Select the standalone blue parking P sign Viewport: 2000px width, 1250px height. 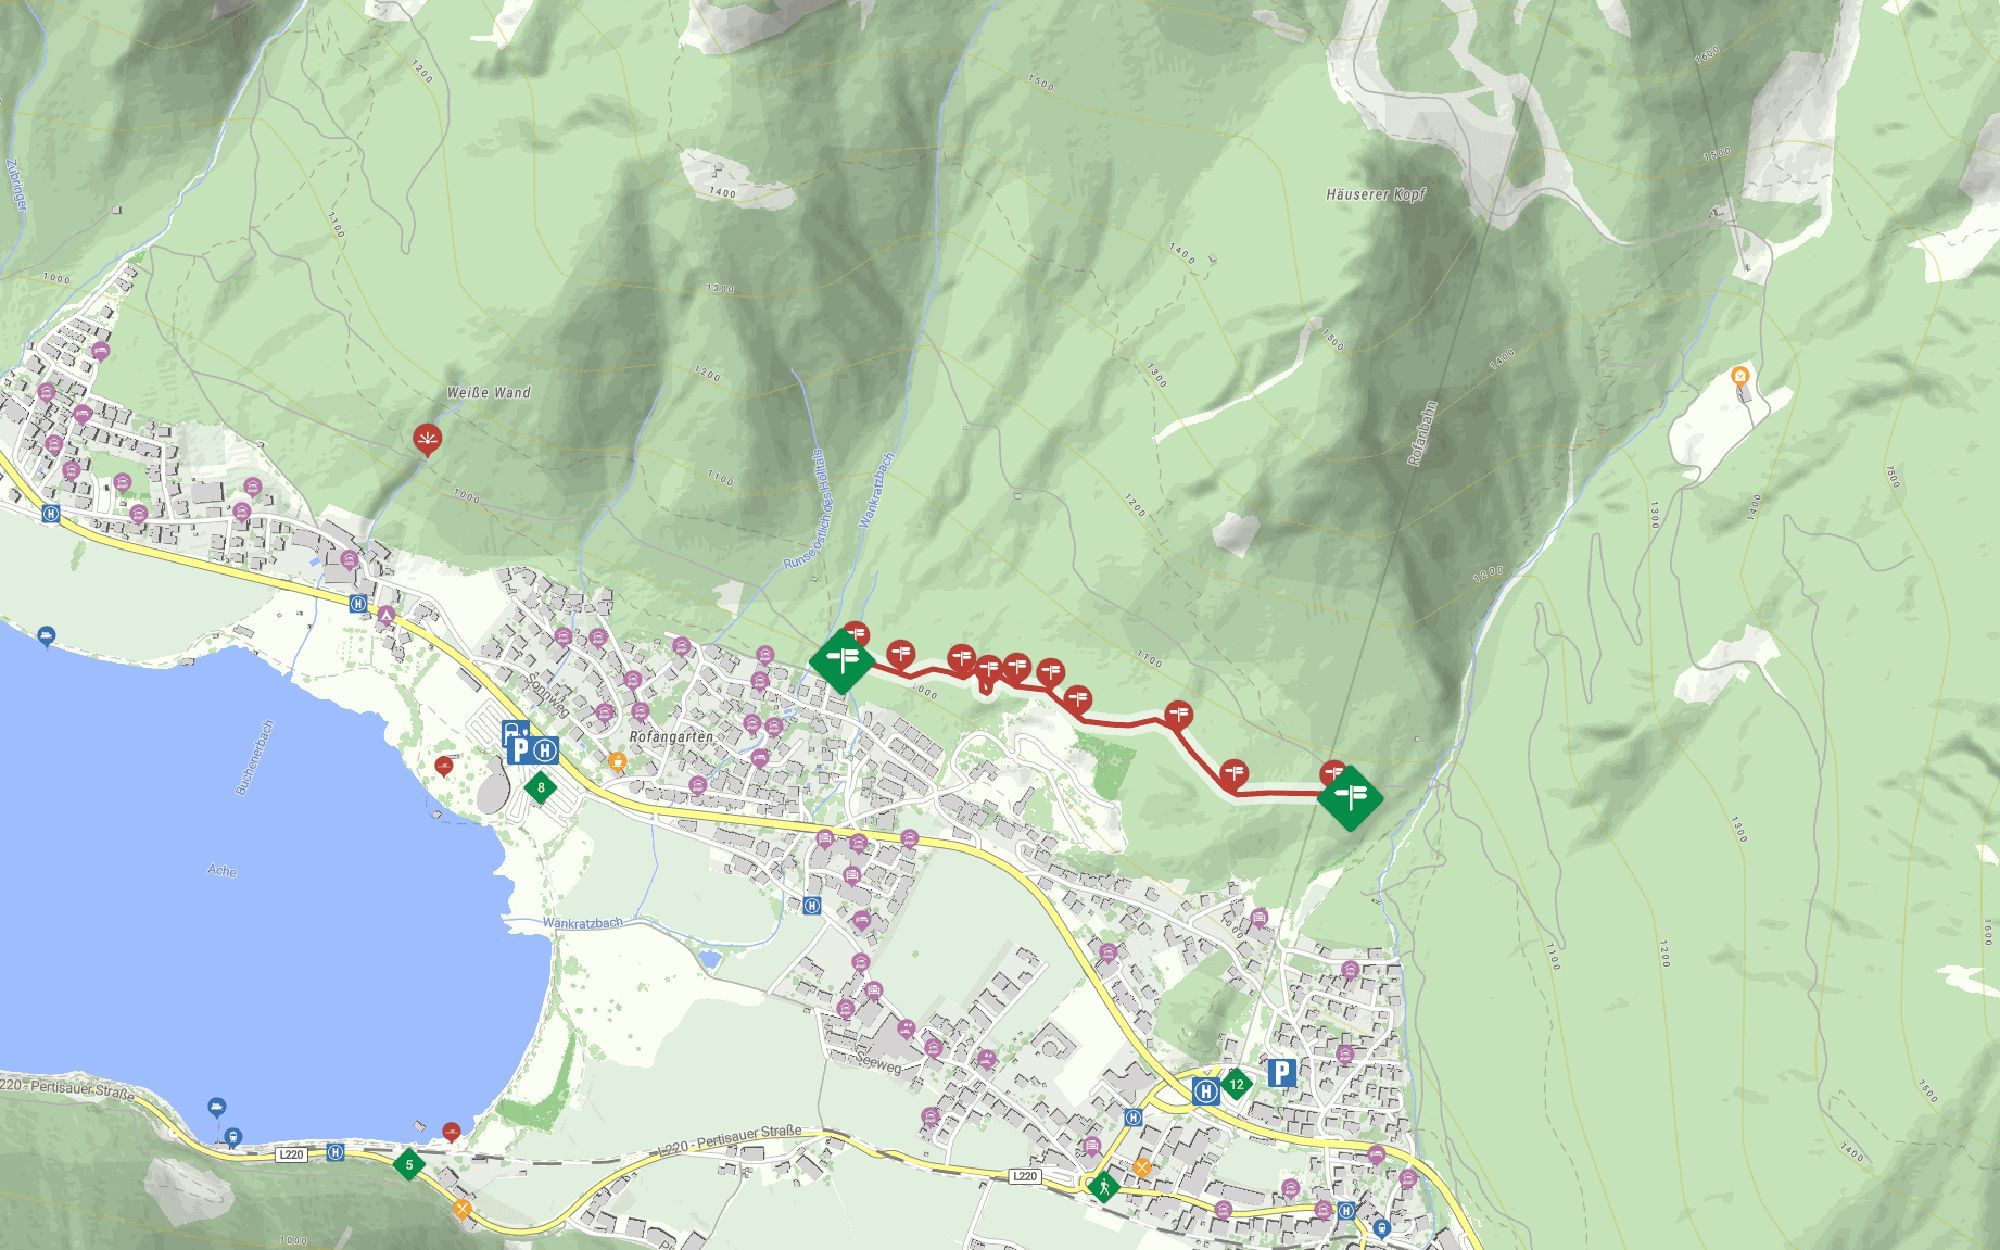(x=1282, y=1074)
